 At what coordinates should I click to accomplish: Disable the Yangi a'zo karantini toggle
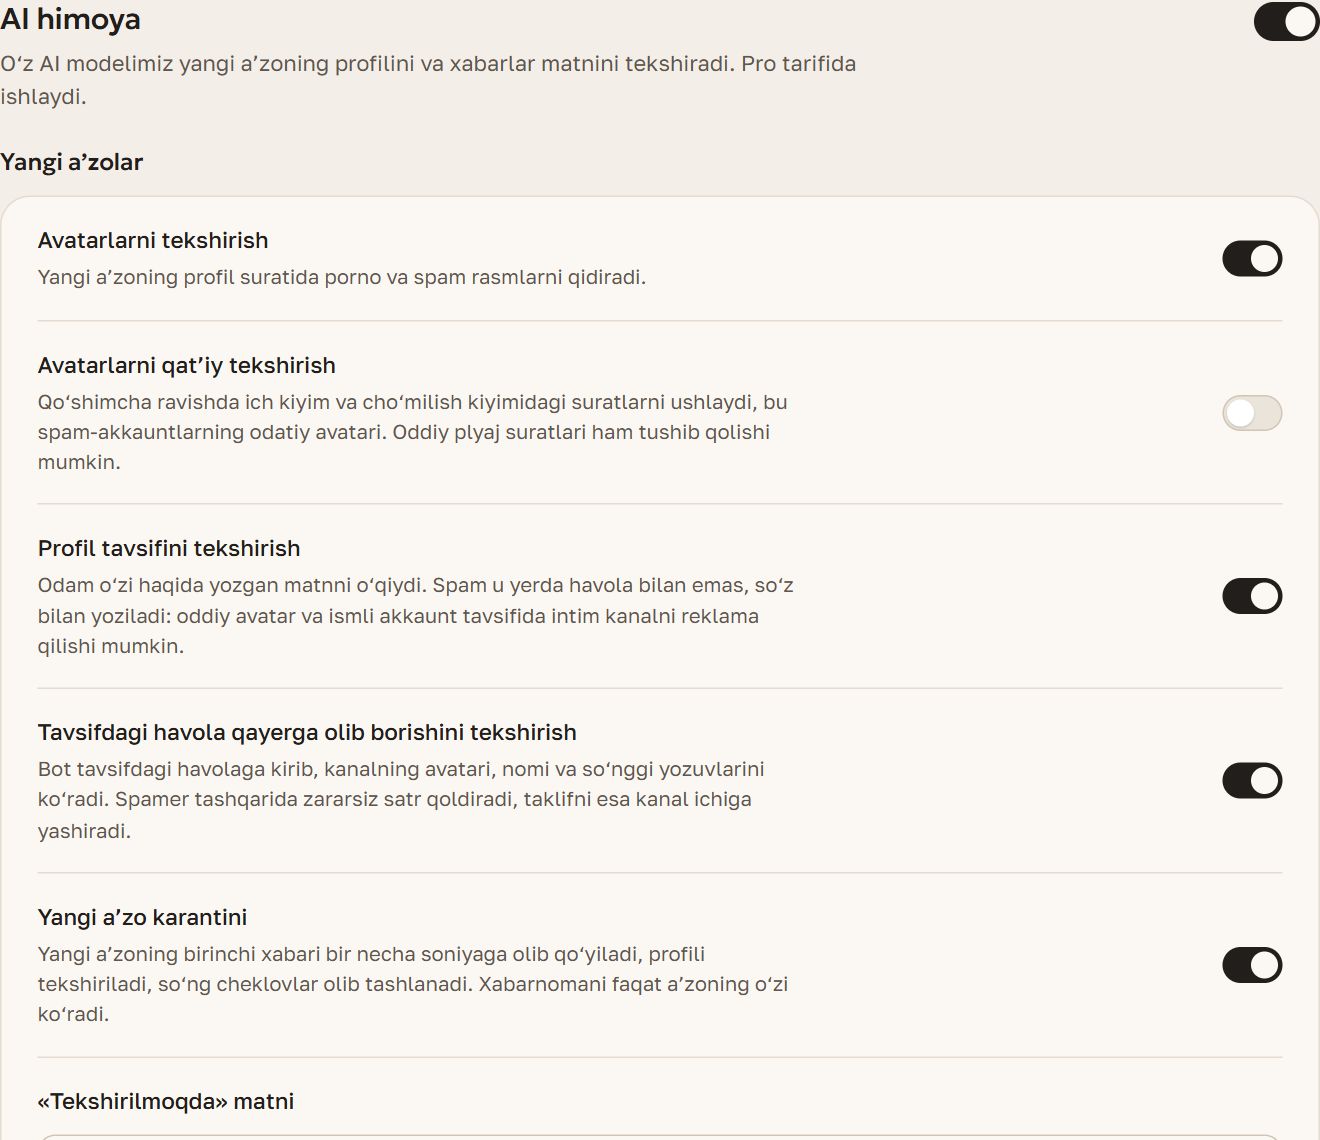(x=1252, y=965)
